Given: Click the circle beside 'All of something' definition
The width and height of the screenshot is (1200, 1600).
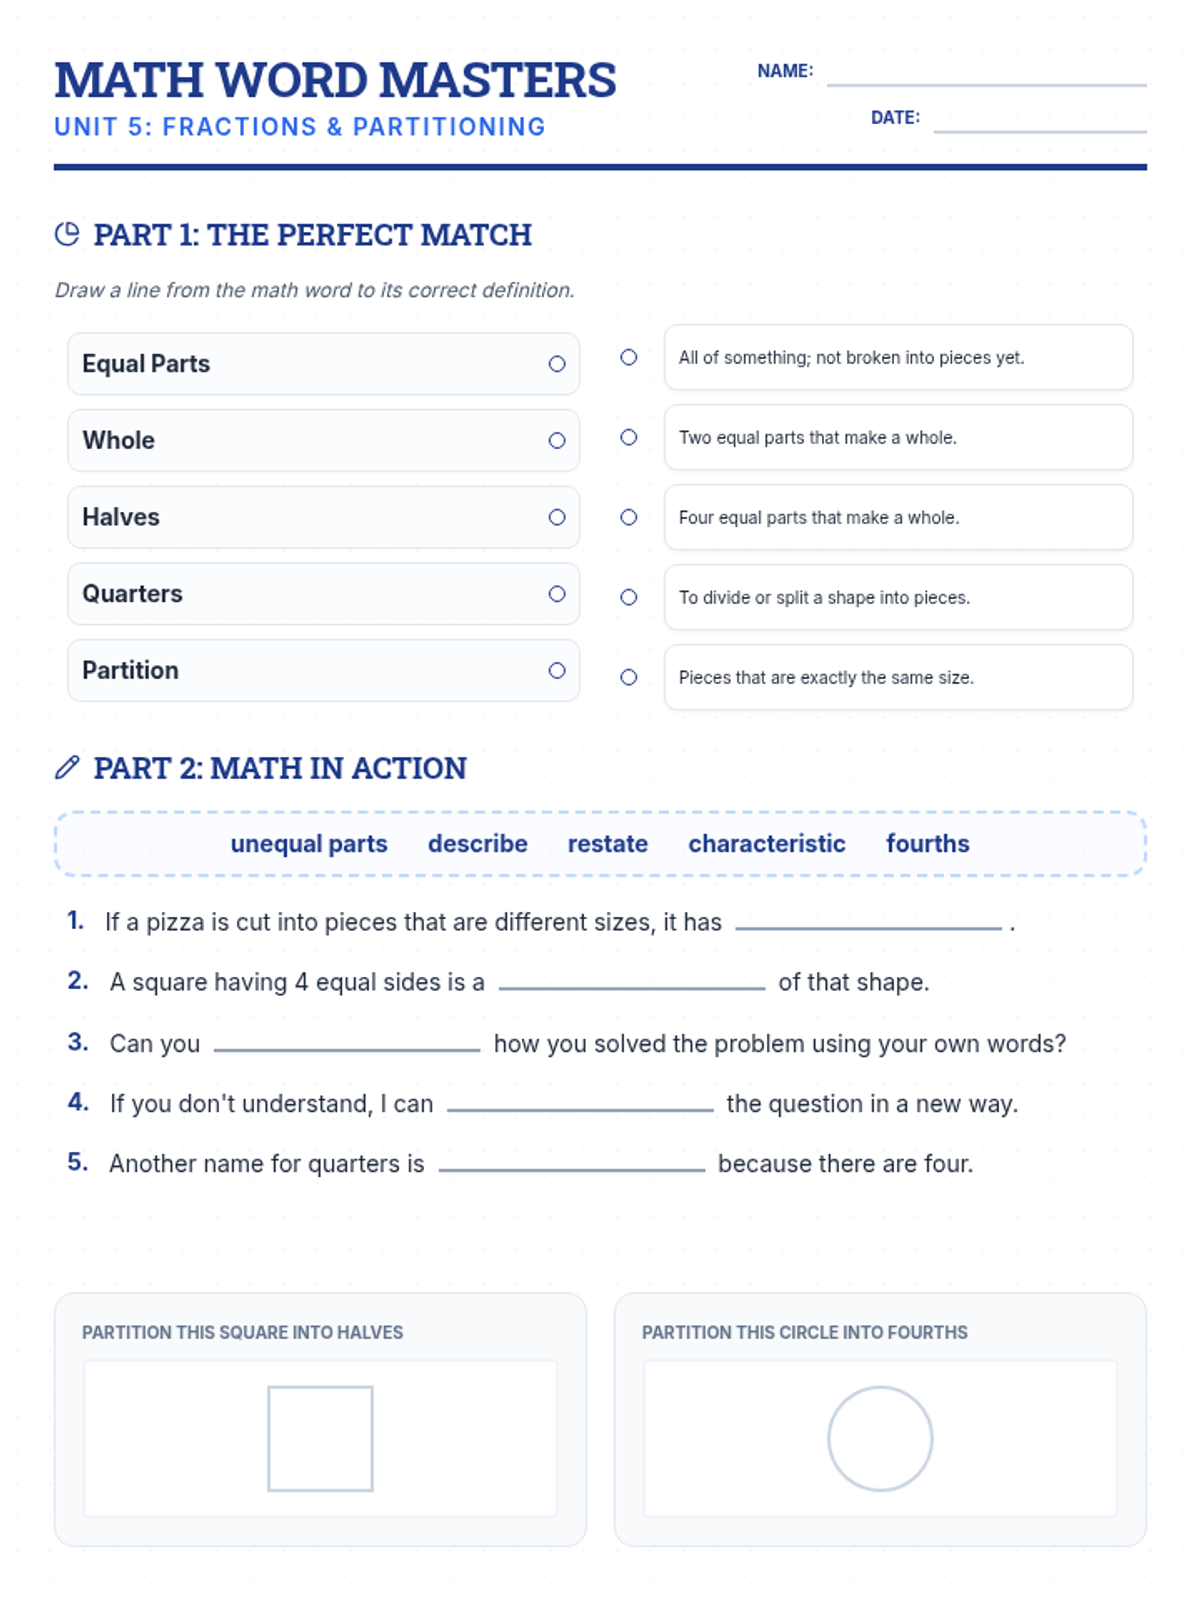Looking at the screenshot, I should point(629,357).
